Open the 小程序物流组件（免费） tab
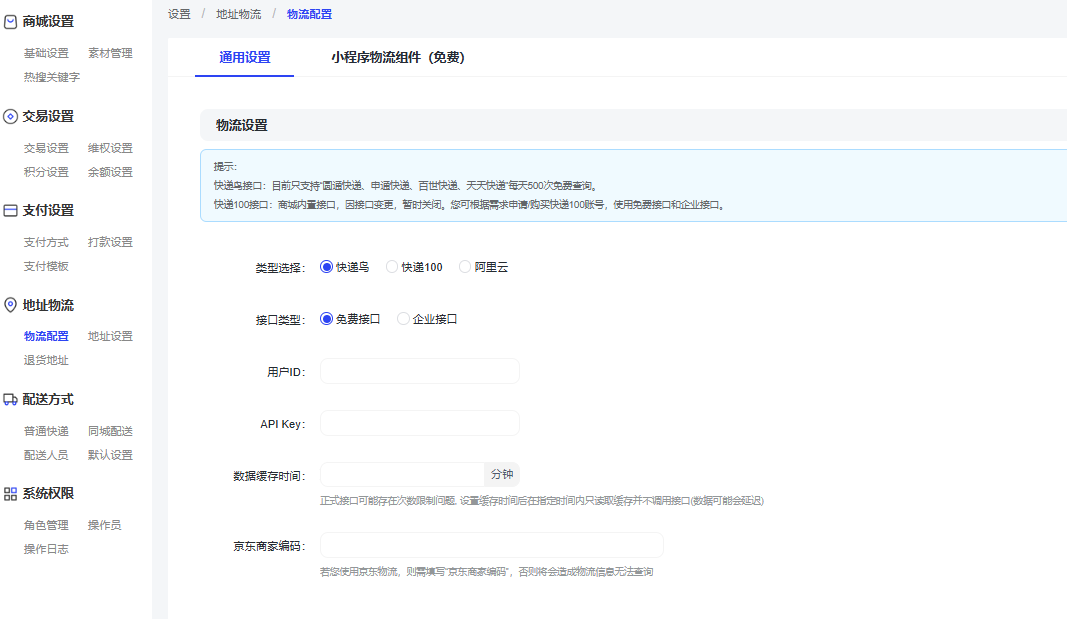The image size is (1067, 619). click(x=398, y=58)
